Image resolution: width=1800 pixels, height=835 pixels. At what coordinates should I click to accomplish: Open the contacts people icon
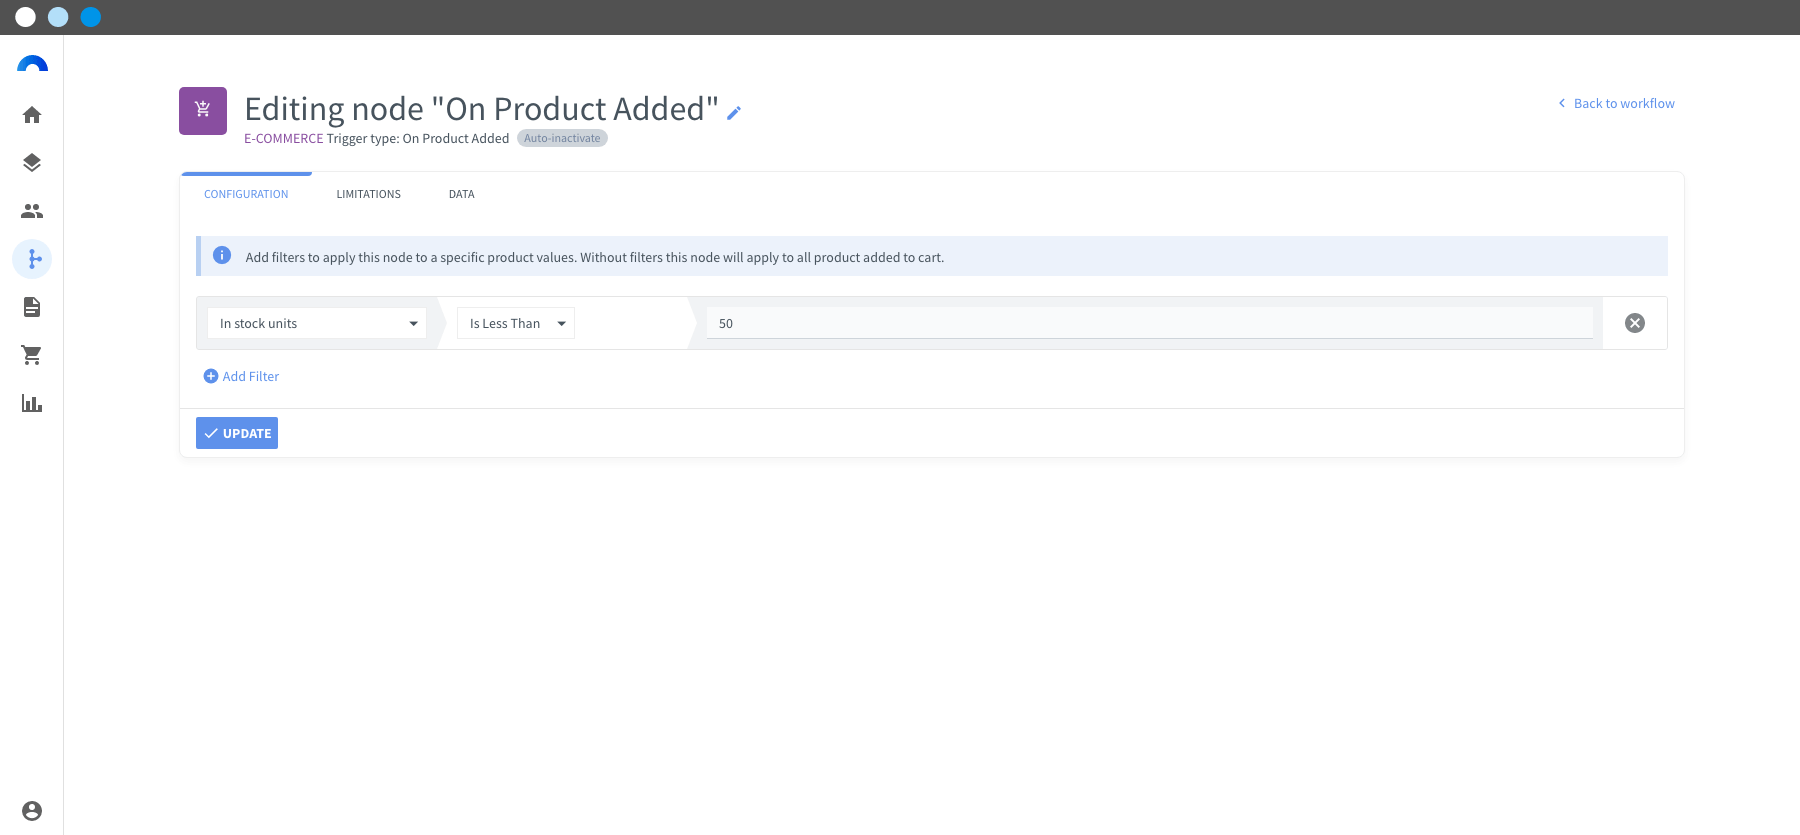point(32,211)
